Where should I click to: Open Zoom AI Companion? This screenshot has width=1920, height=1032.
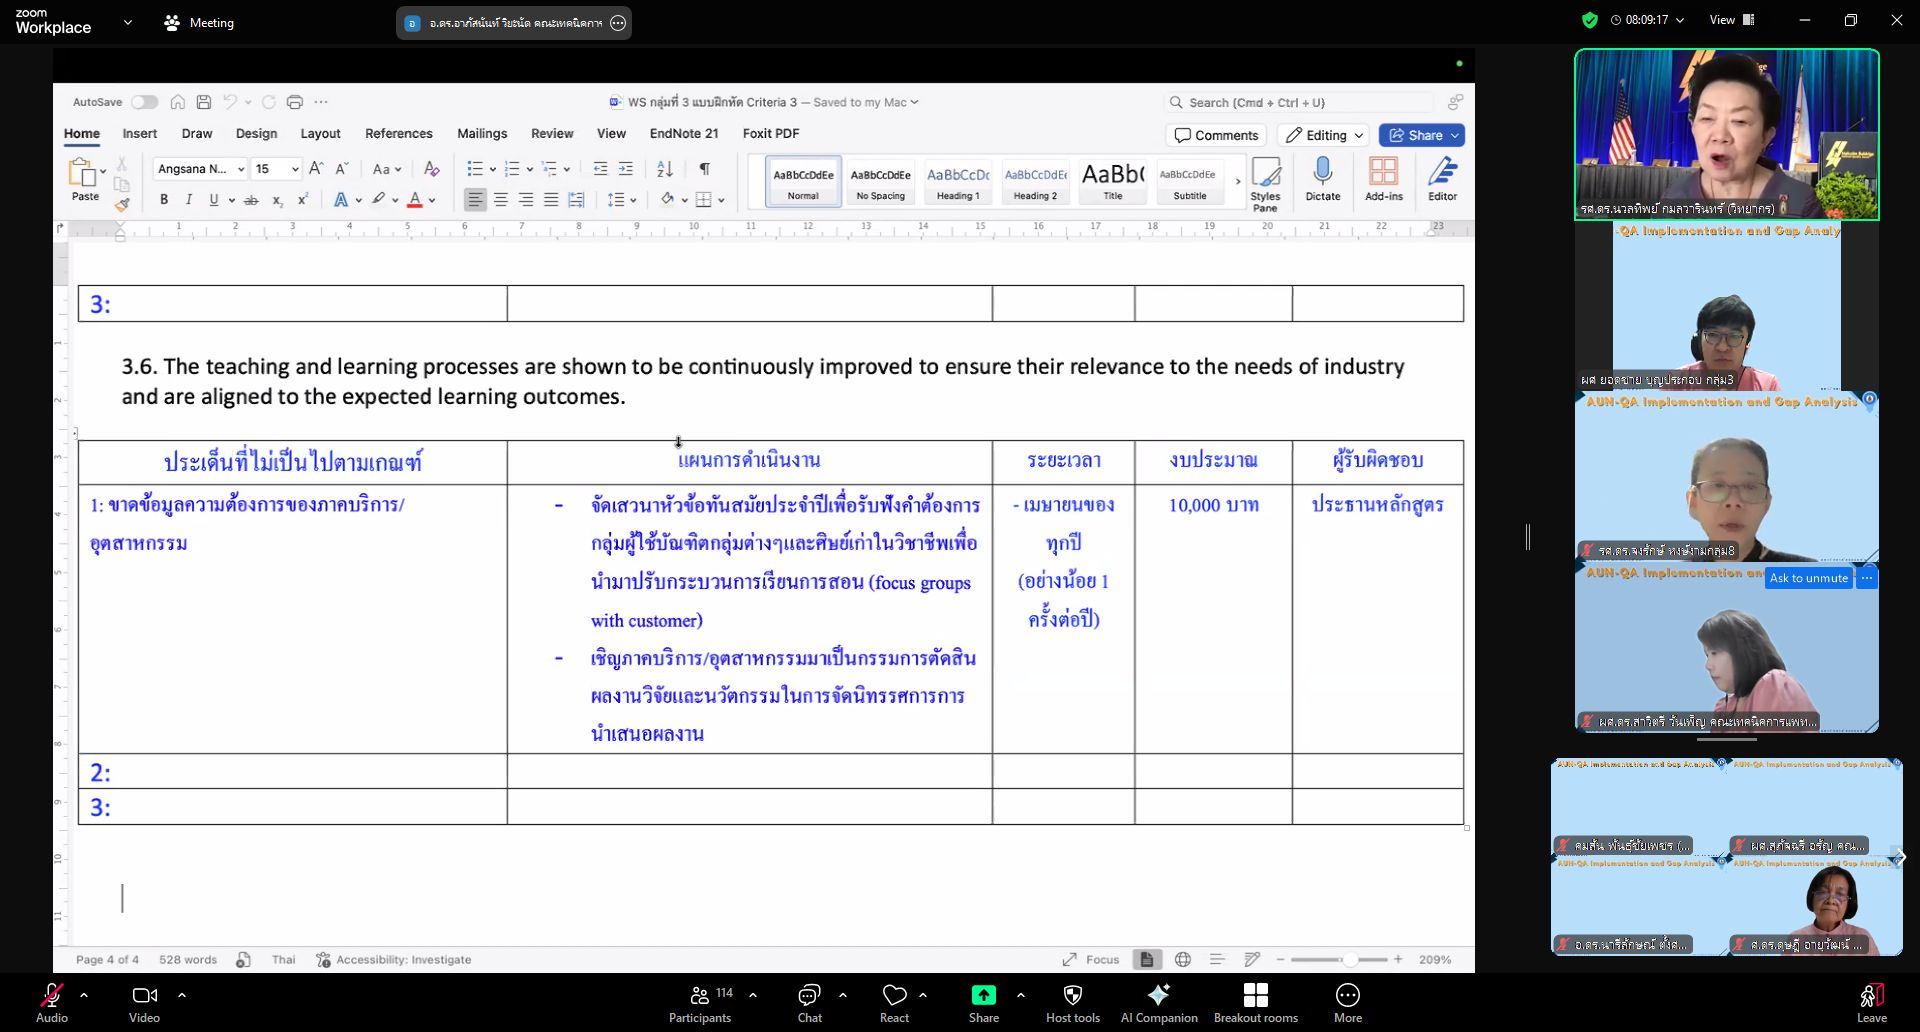(1159, 1002)
